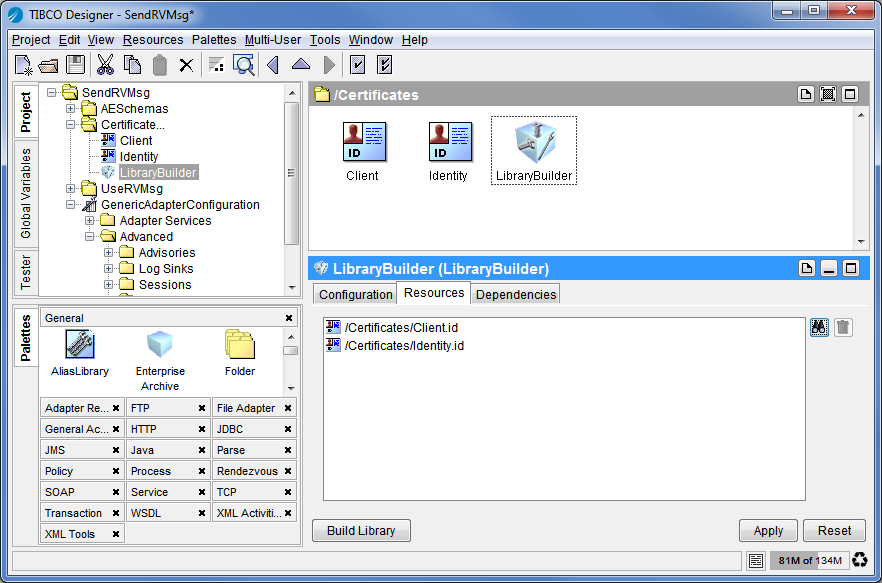Click the Cut scissors icon
This screenshot has height=583, width=882.
(105, 65)
